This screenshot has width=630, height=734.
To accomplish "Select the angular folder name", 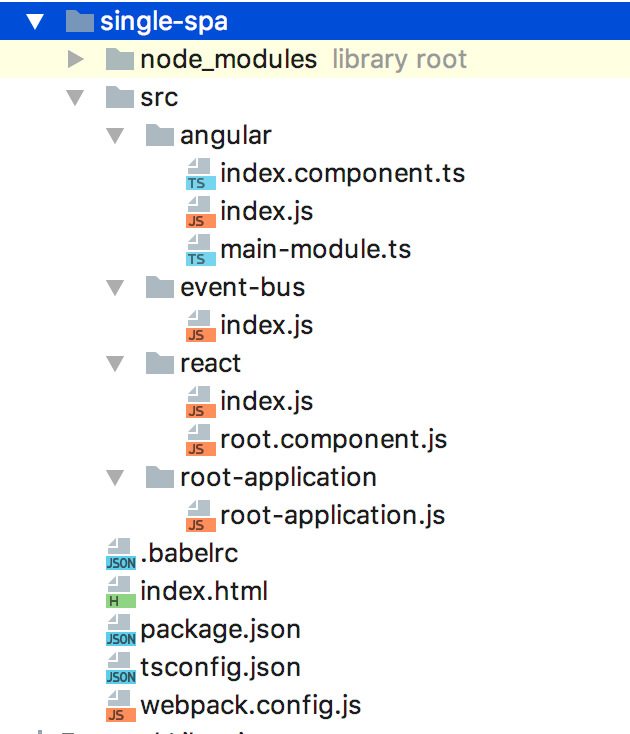I will (x=226, y=136).
